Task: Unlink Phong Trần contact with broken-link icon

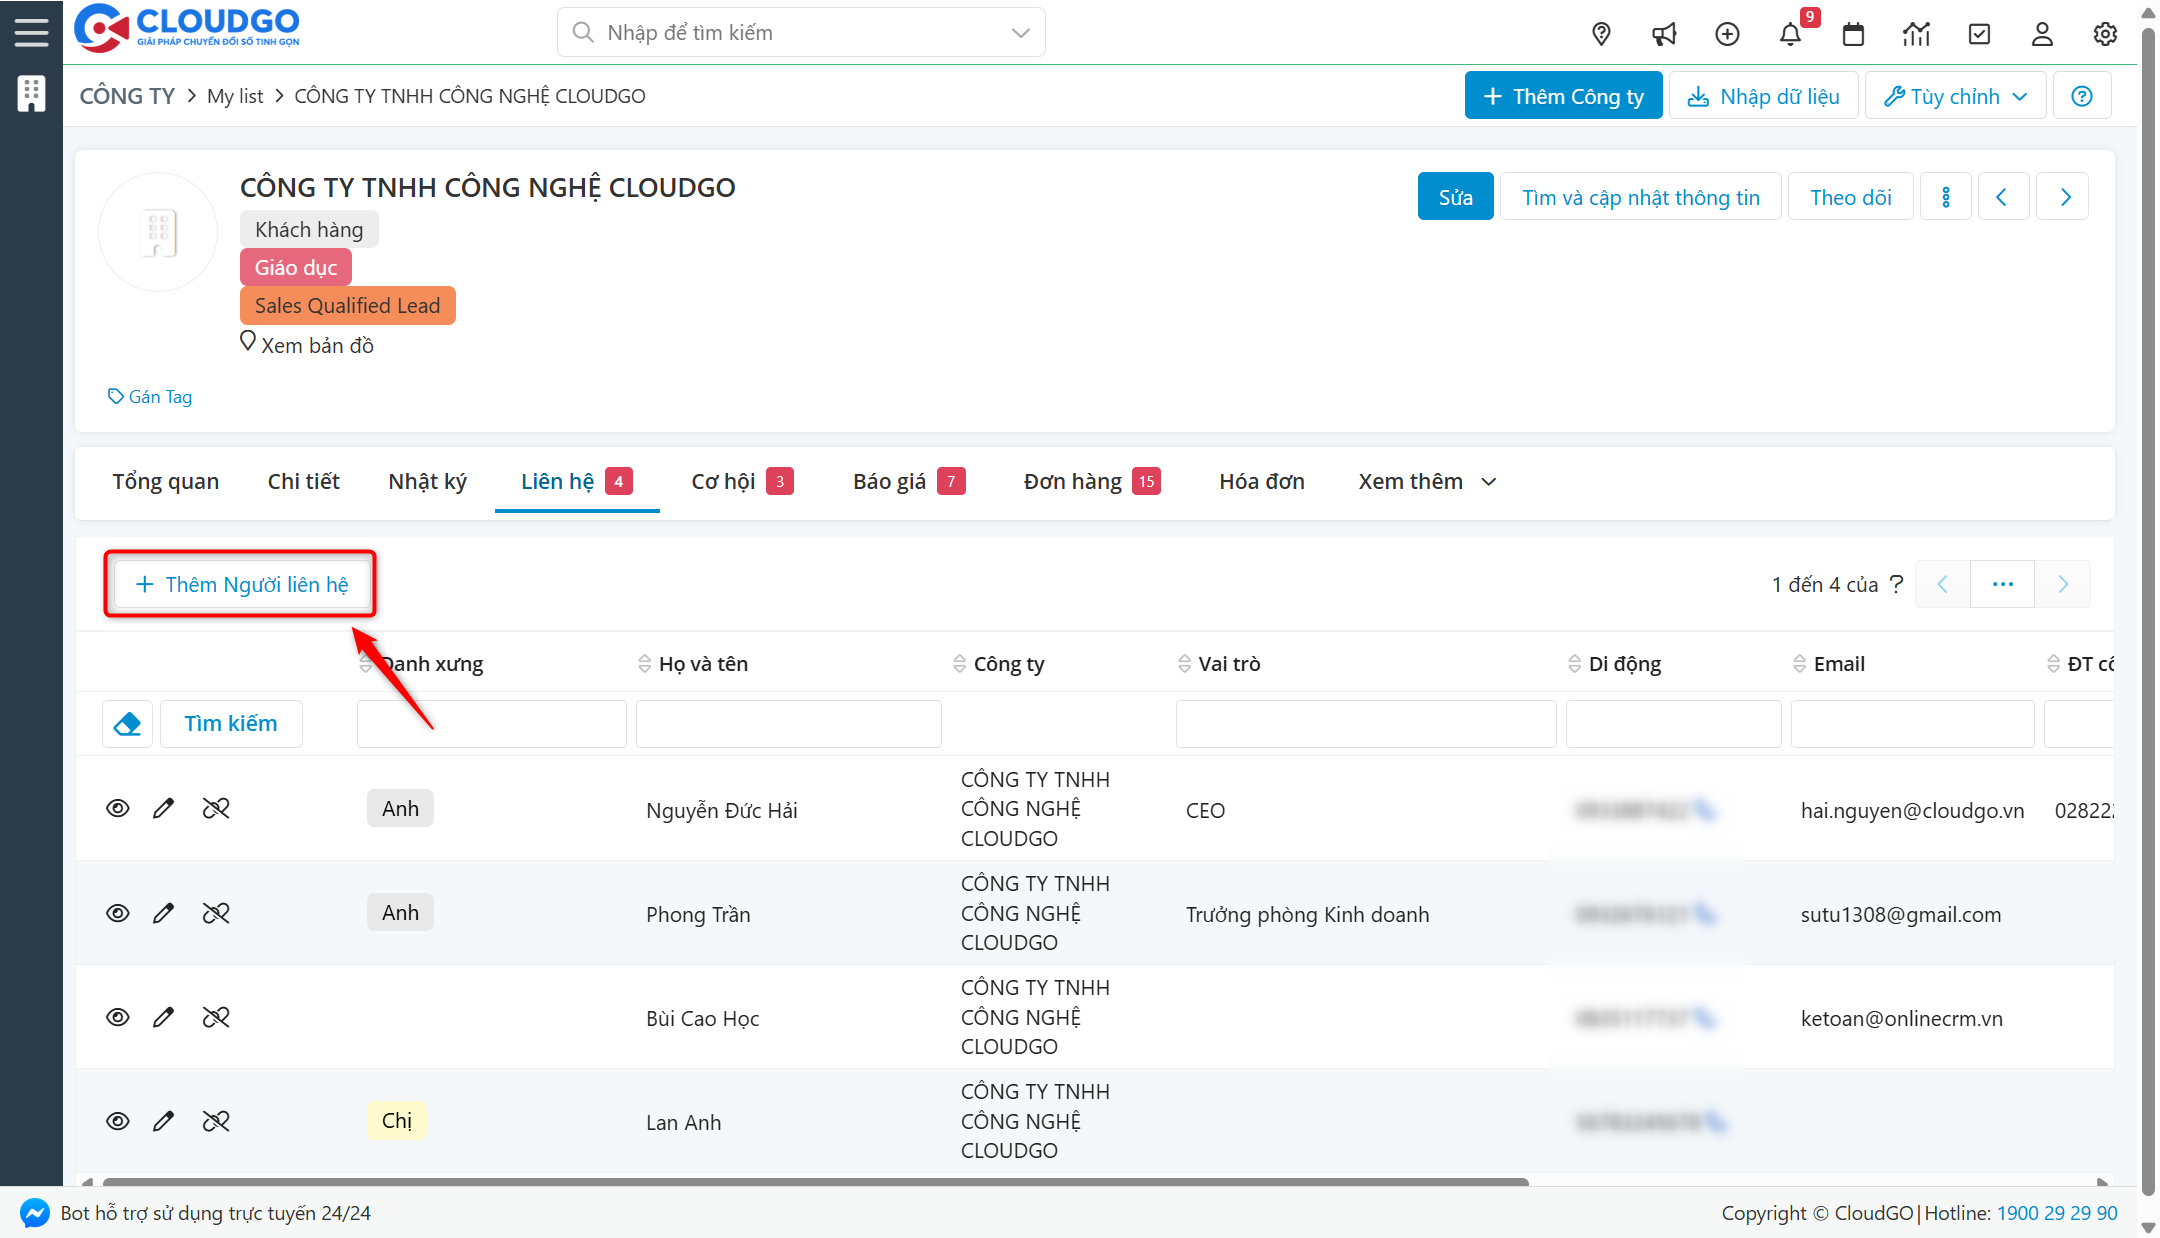Action: point(216,913)
